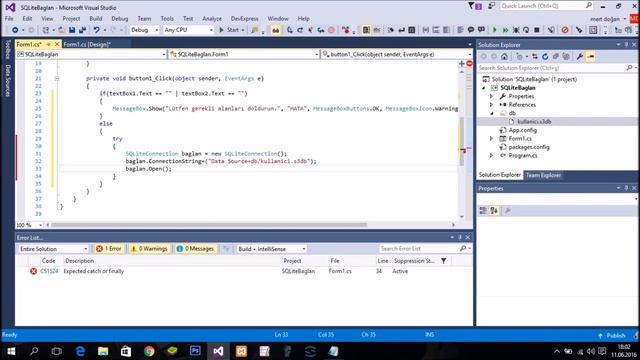The height and width of the screenshot is (360, 640).
Task: Click the editor horizontal scrollbar
Action: 209,225
